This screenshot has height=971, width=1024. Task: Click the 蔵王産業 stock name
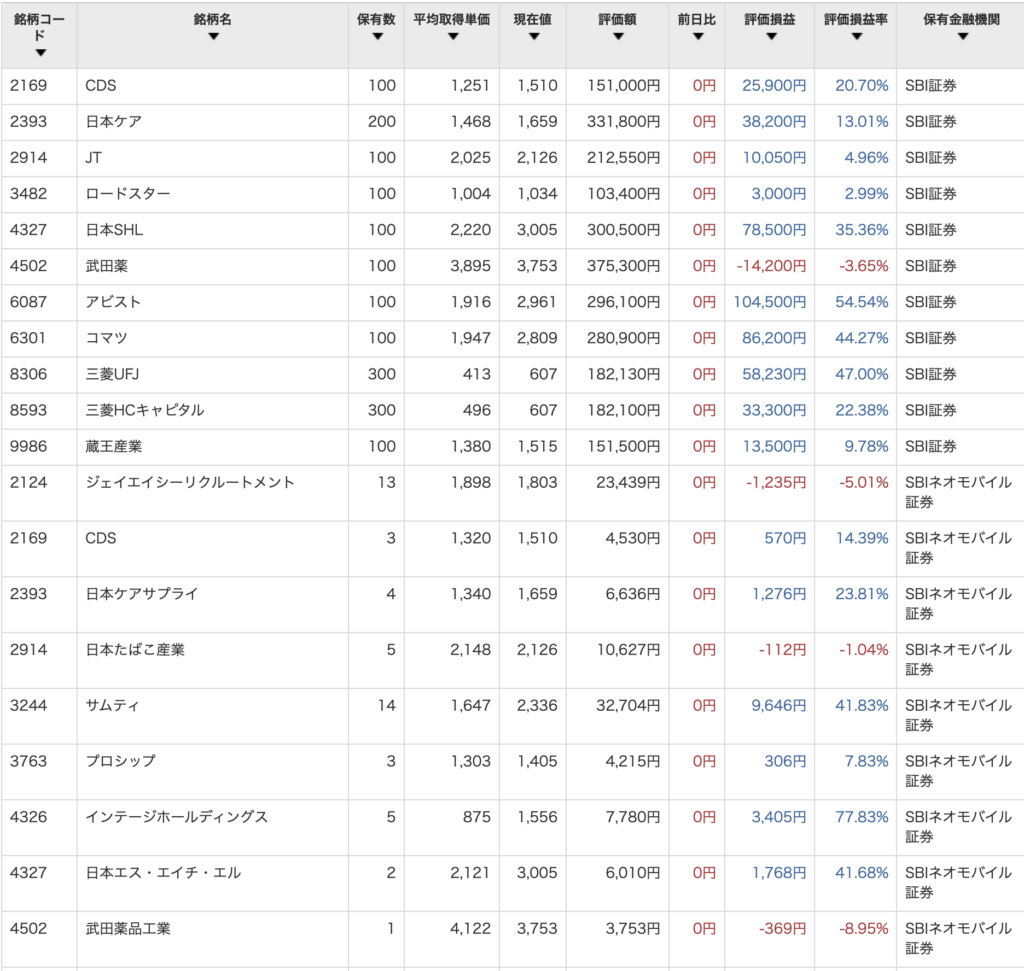114,446
